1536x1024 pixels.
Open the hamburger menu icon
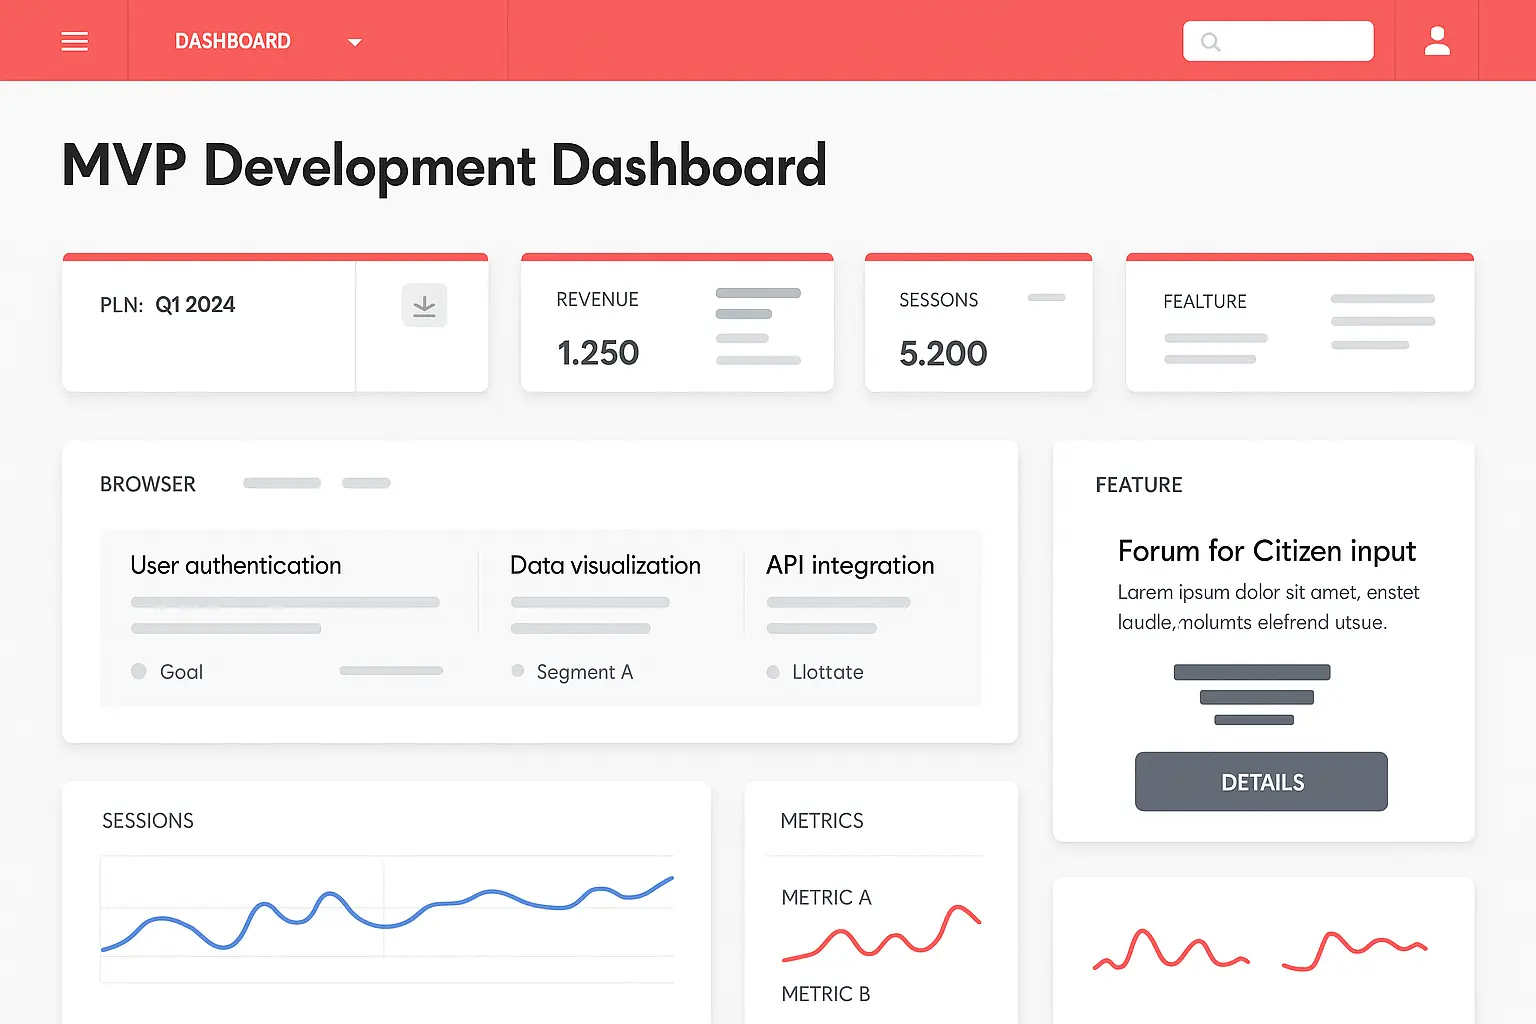[x=75, y=41]
